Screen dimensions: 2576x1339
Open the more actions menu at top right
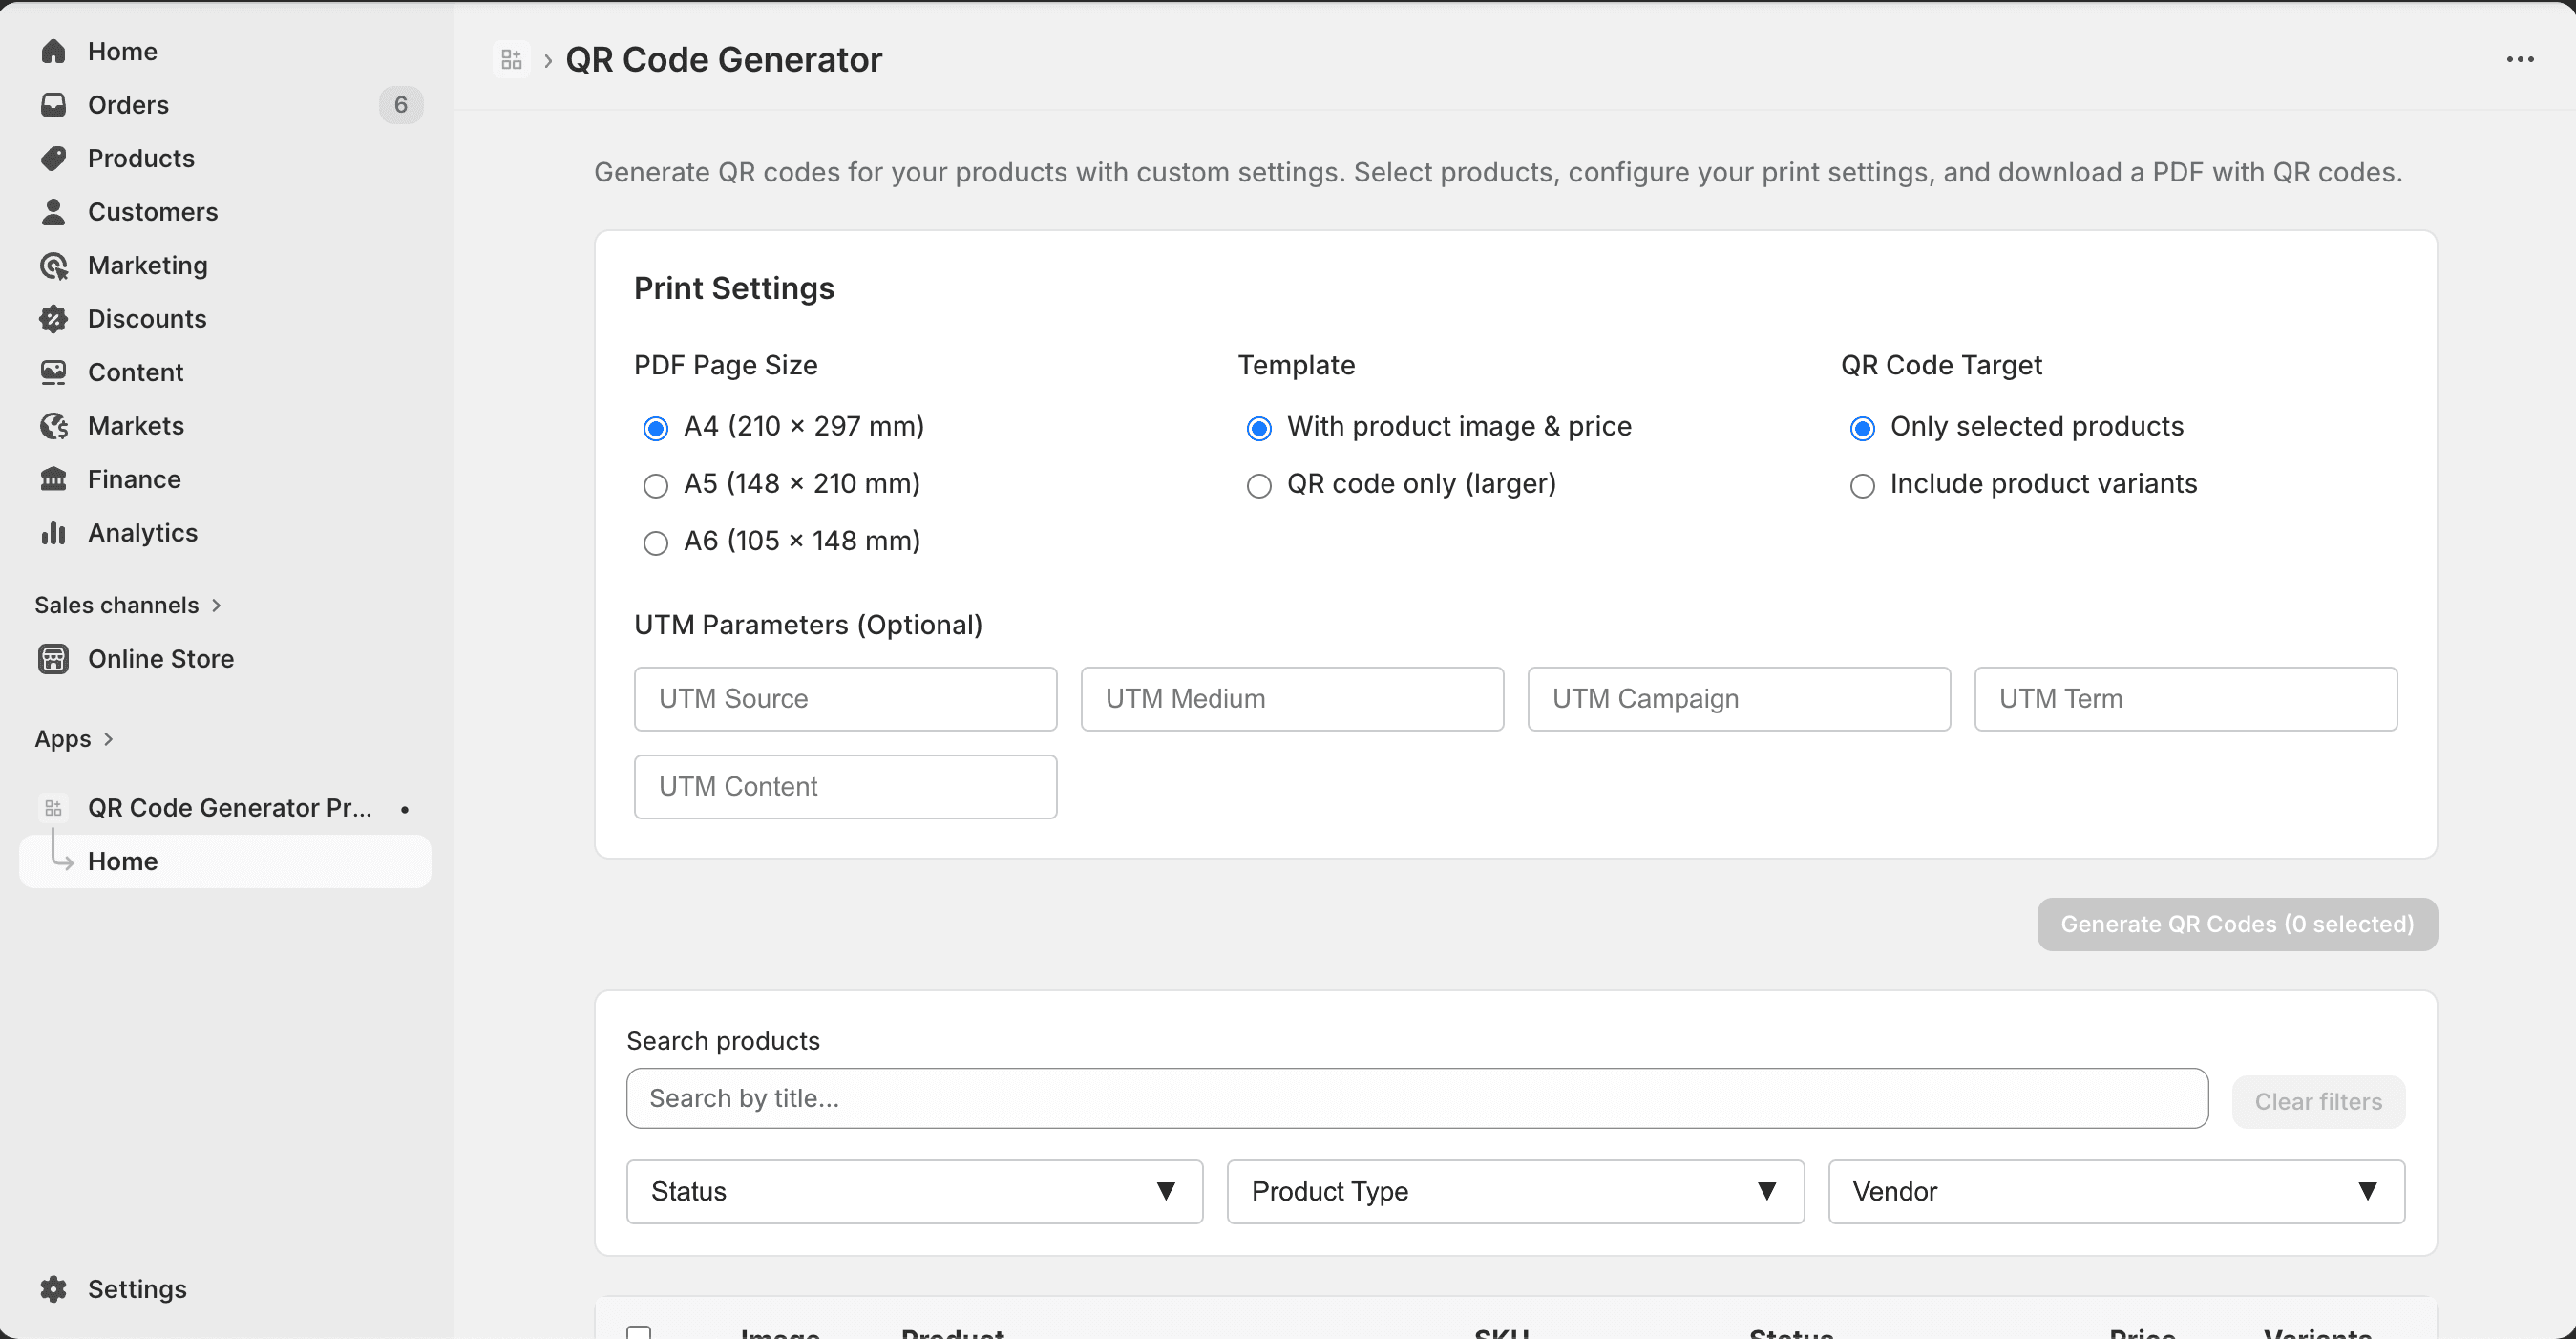click(x=2521, y=59)
